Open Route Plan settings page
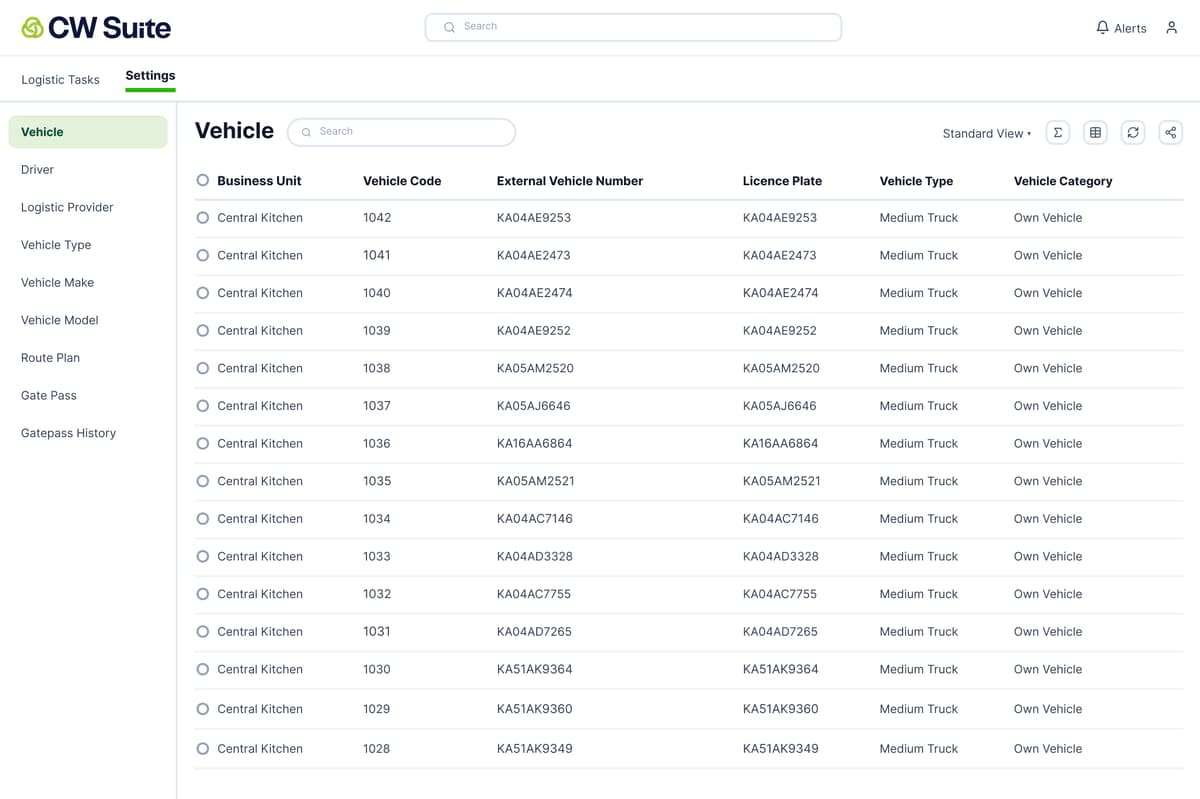Screen dimensions: 1200x799 [x=50, y=358]
